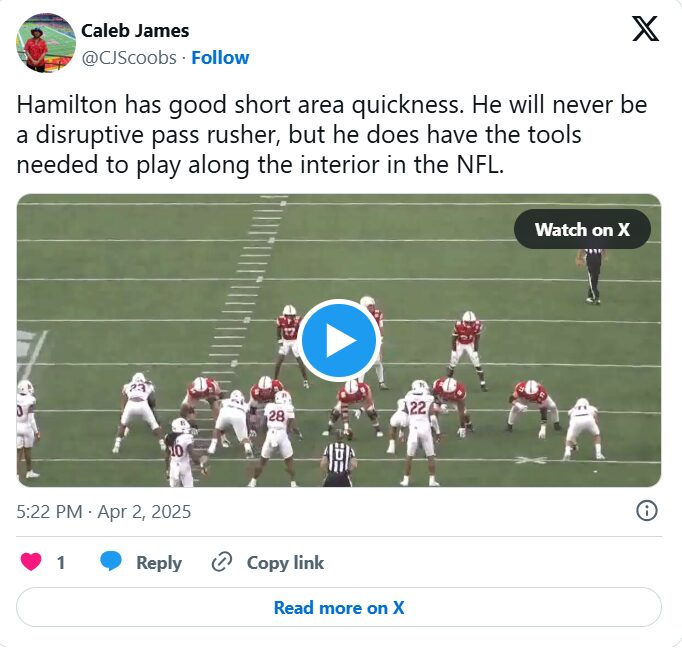Select the Copy link text

[x=285, y=562]
